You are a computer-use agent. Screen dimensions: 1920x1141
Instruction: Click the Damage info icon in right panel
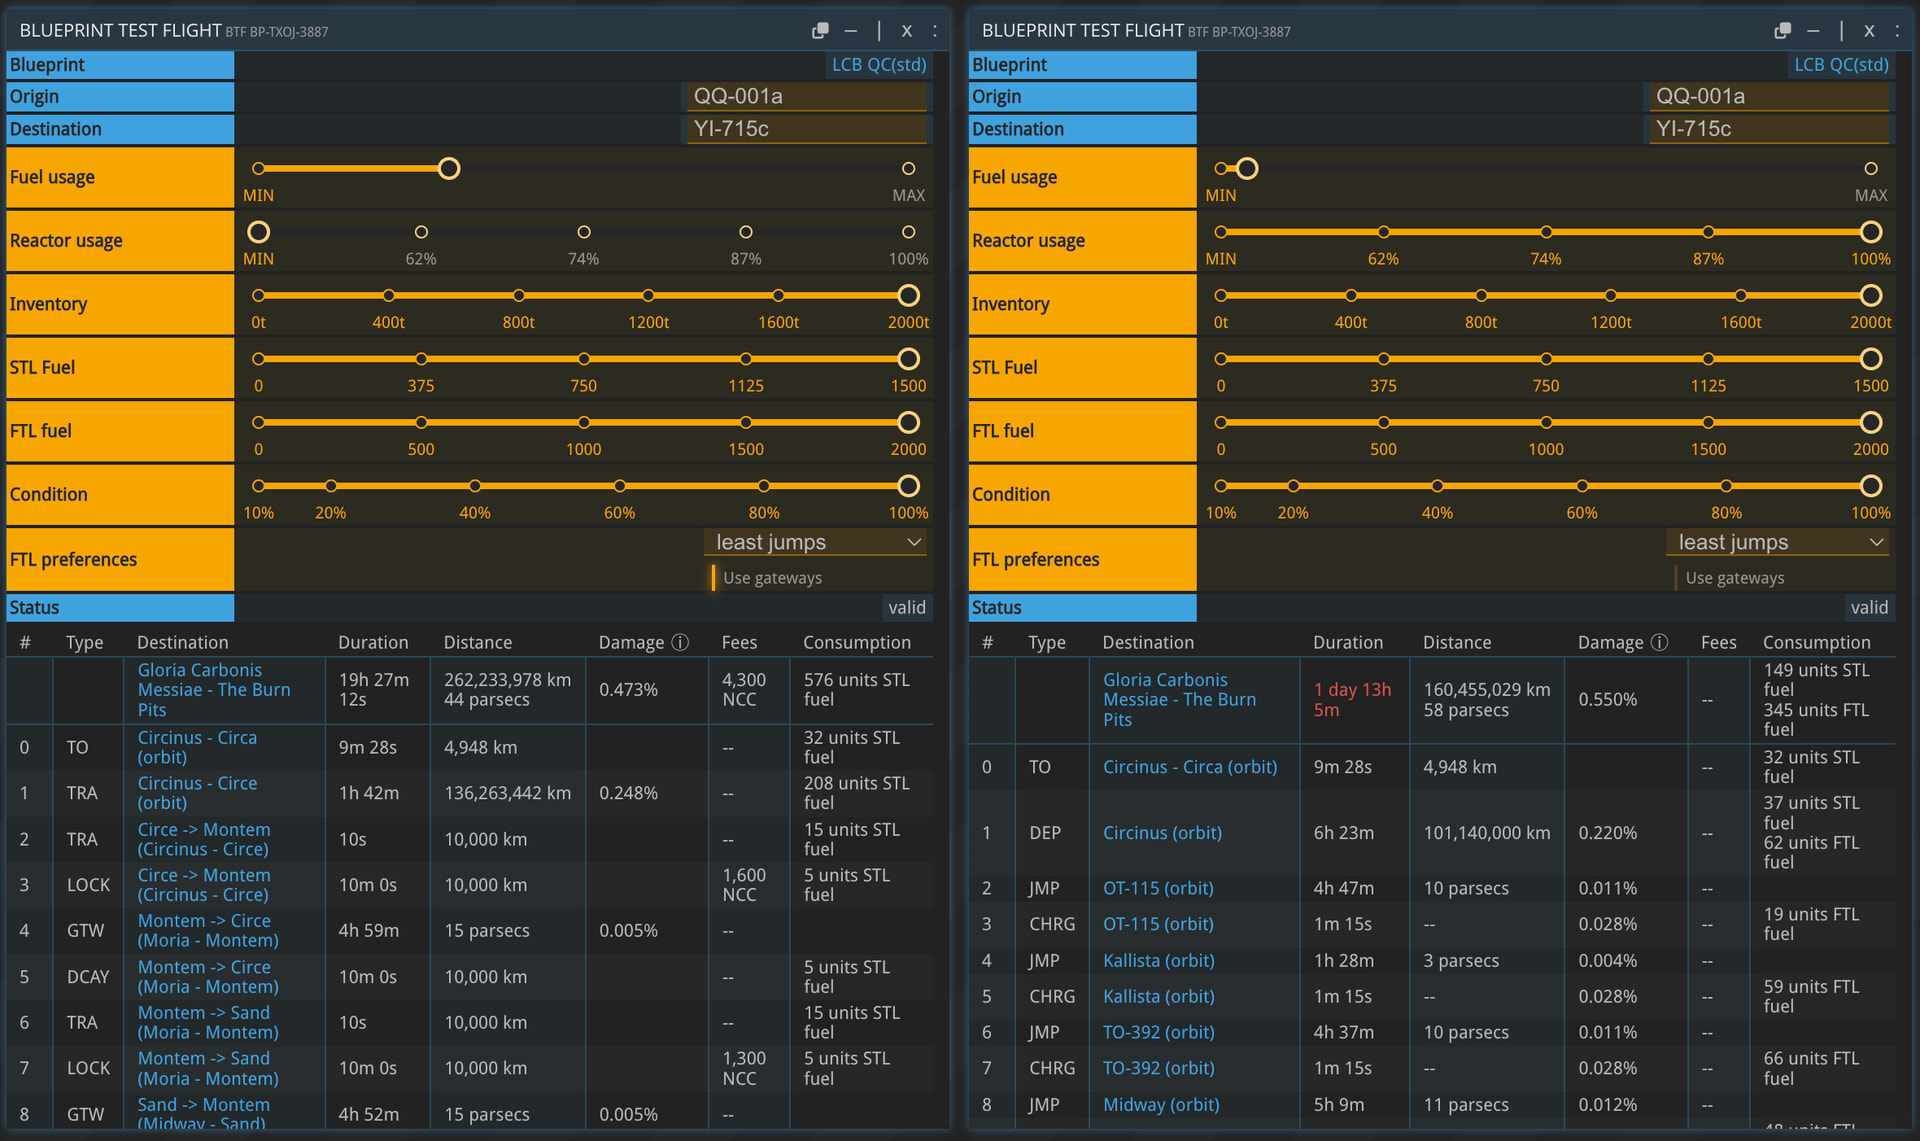1659,642
